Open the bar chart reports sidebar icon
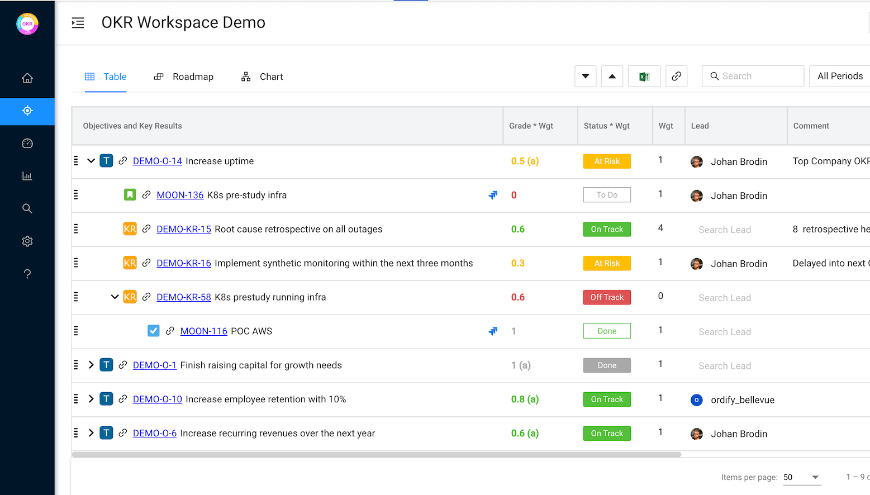The width and height of the screenshot is (870, 495). coord(27,176)
